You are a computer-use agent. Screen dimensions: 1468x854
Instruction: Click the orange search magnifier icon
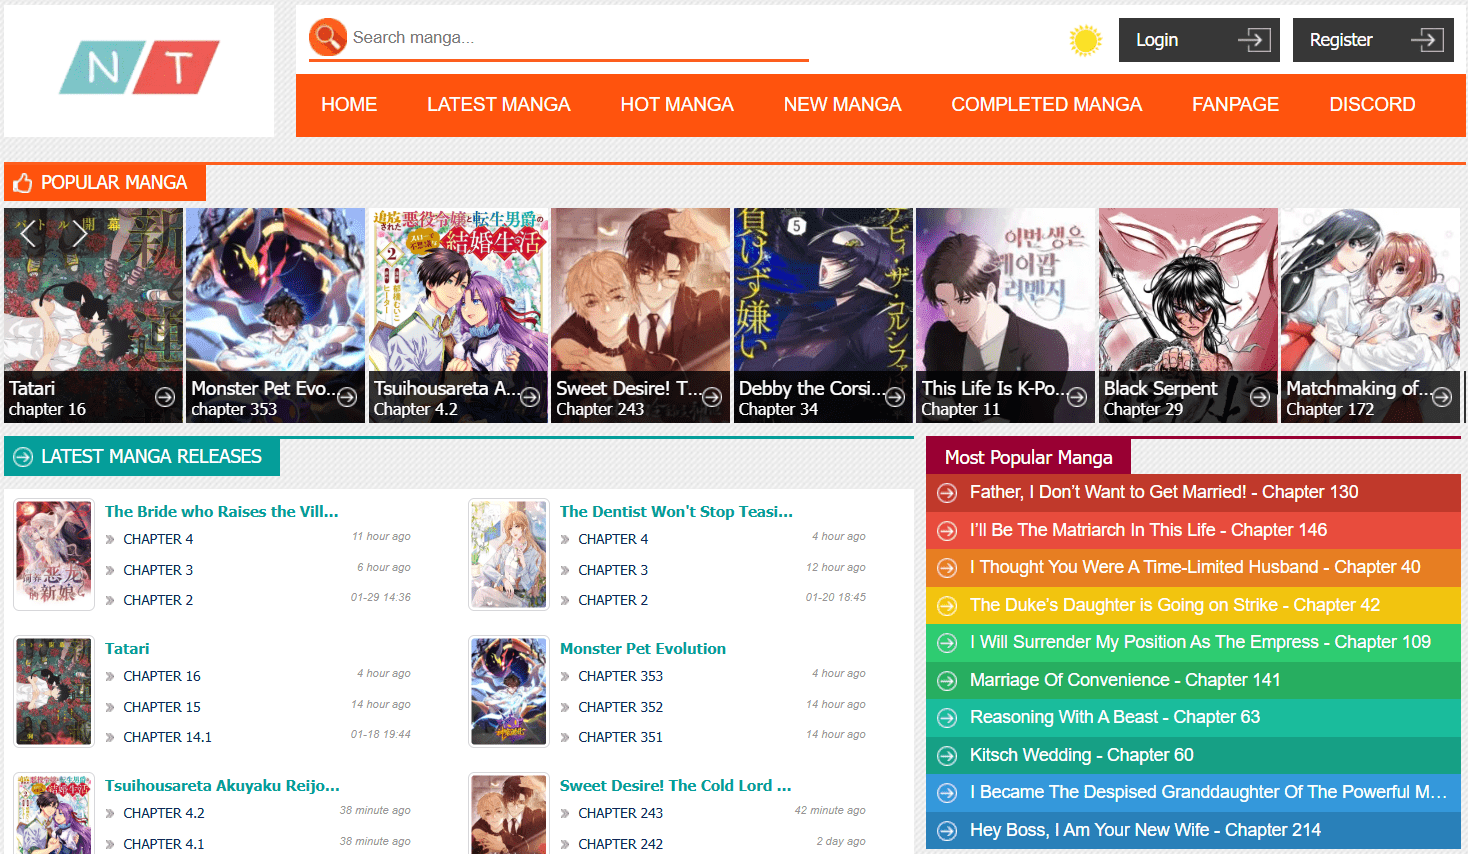328,37
